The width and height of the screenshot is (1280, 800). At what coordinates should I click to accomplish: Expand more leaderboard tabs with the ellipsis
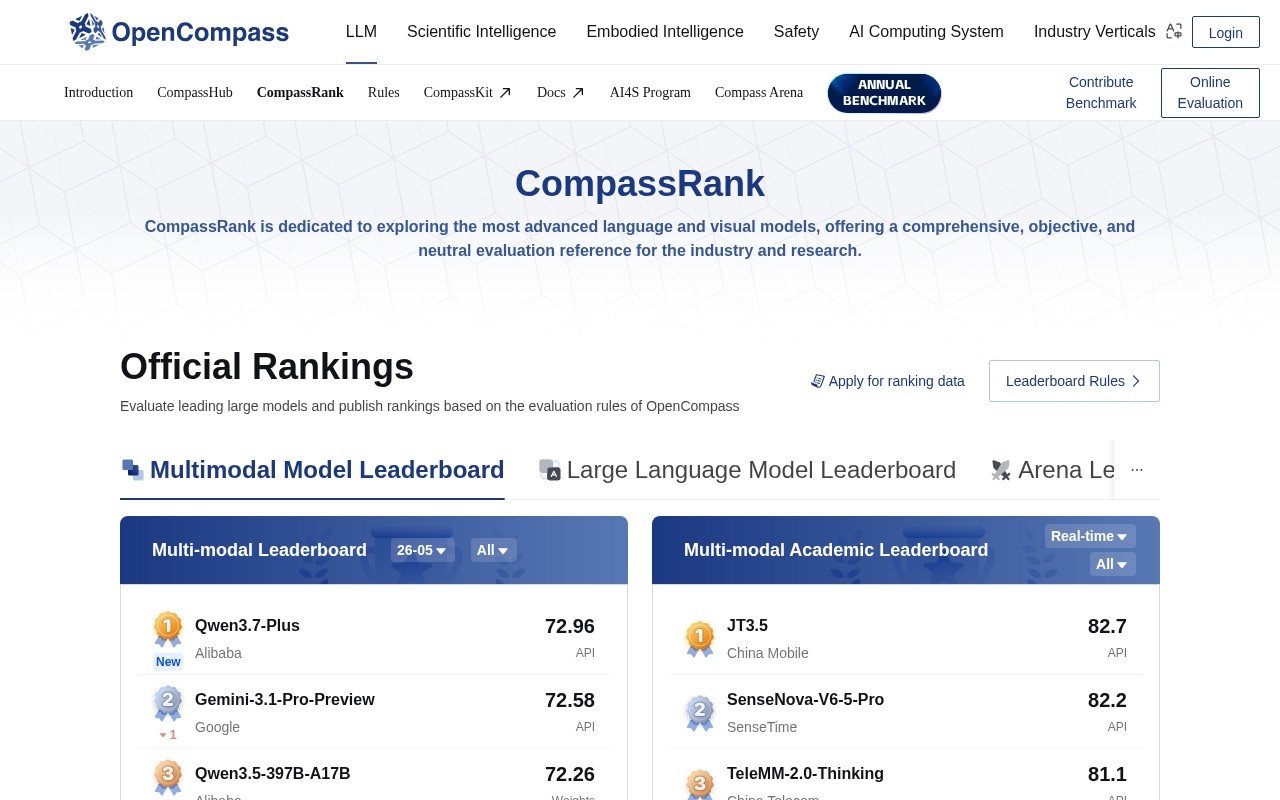[1136, 470]
